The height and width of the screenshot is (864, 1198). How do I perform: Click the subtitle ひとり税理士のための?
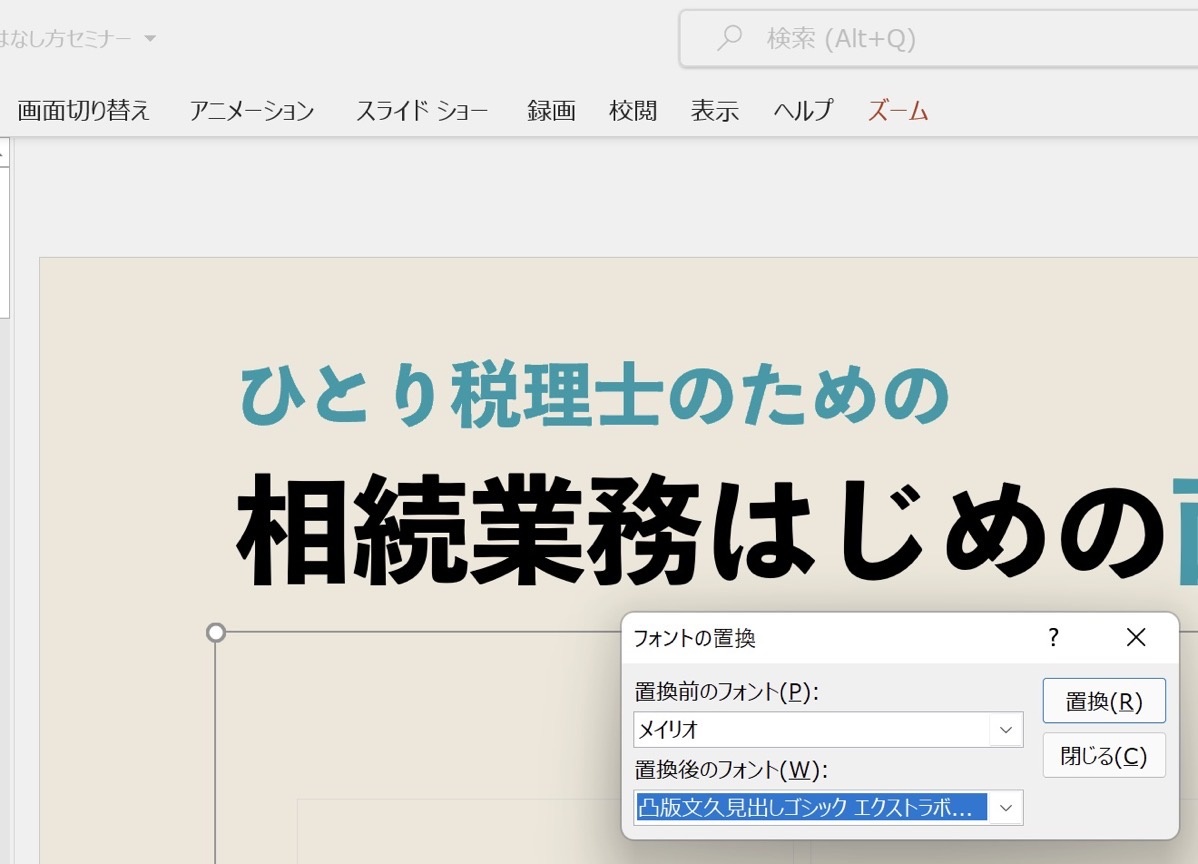click(594, 396)
